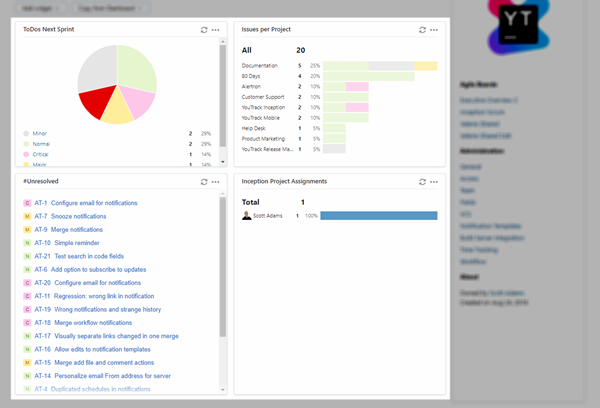600x408 pixels.
Task: Refresh the Inception Project Assignments widget
Action: (422, 182)
